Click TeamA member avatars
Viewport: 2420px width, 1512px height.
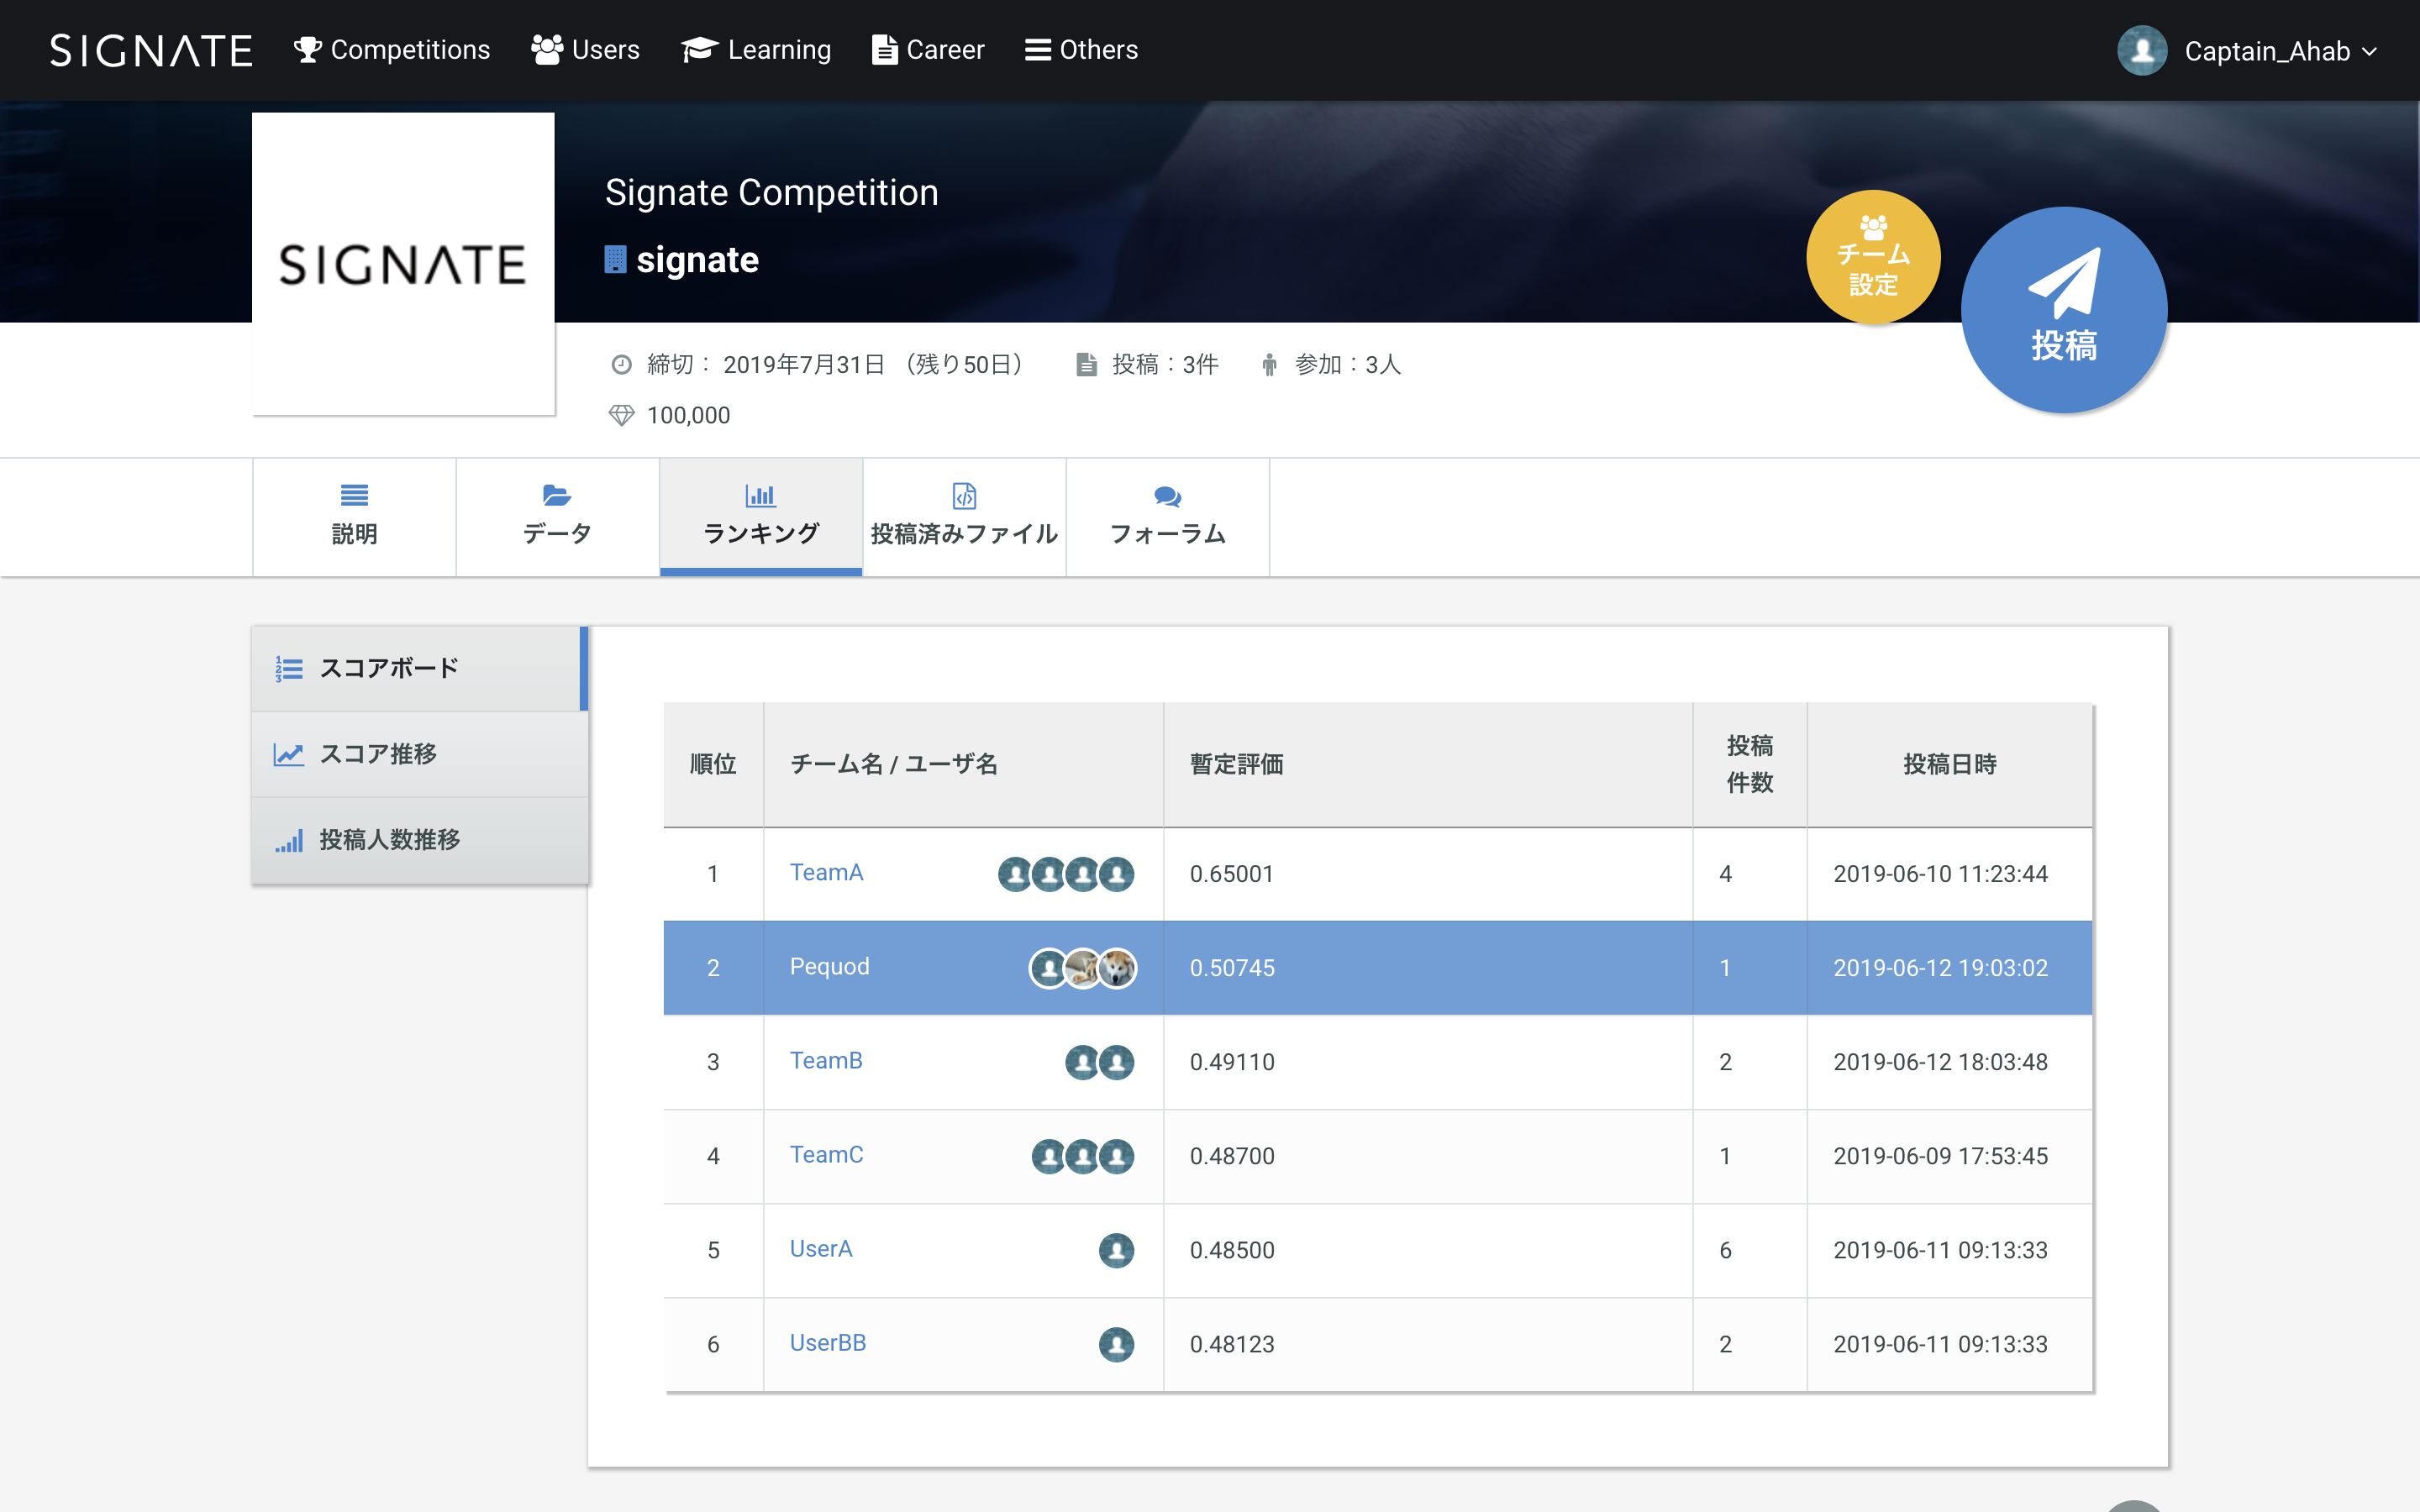1065,874
